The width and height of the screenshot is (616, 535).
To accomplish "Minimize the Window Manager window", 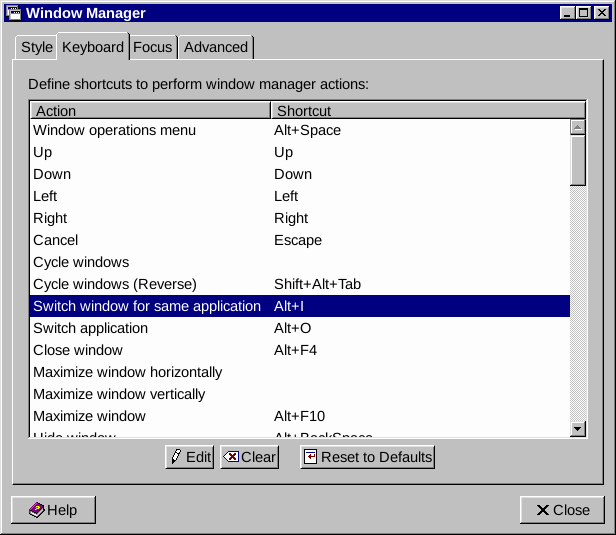I will (567, 13).
